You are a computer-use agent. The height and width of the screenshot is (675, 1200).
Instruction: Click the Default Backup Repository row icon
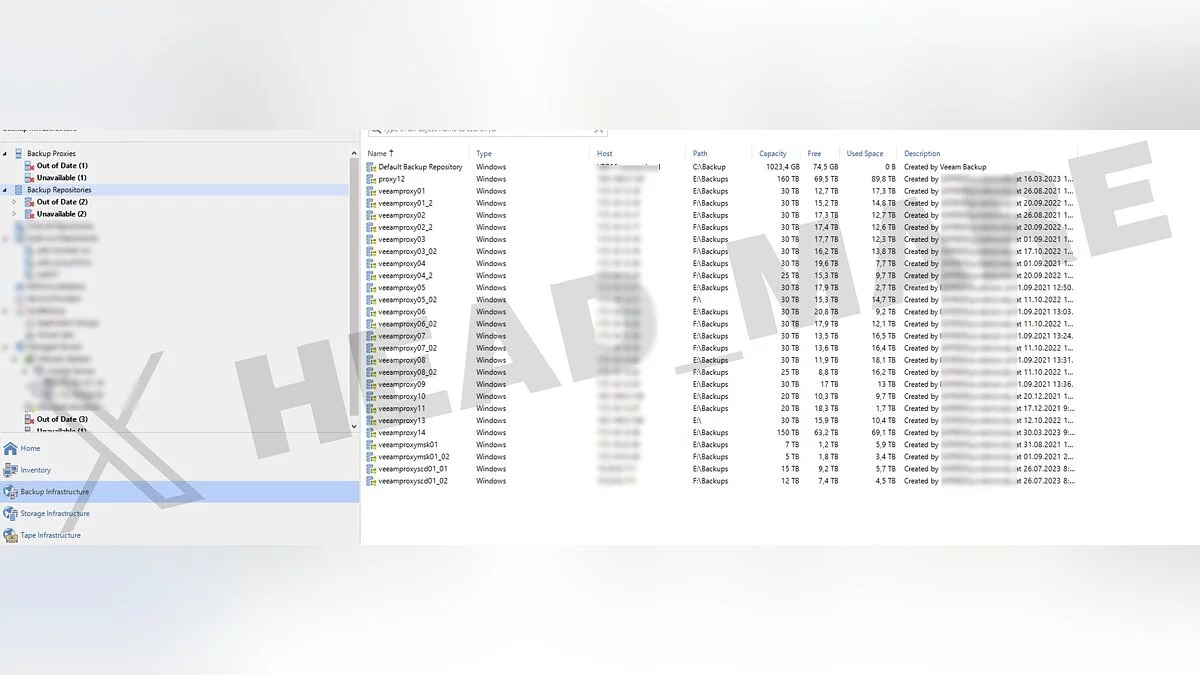coord(371,167)
